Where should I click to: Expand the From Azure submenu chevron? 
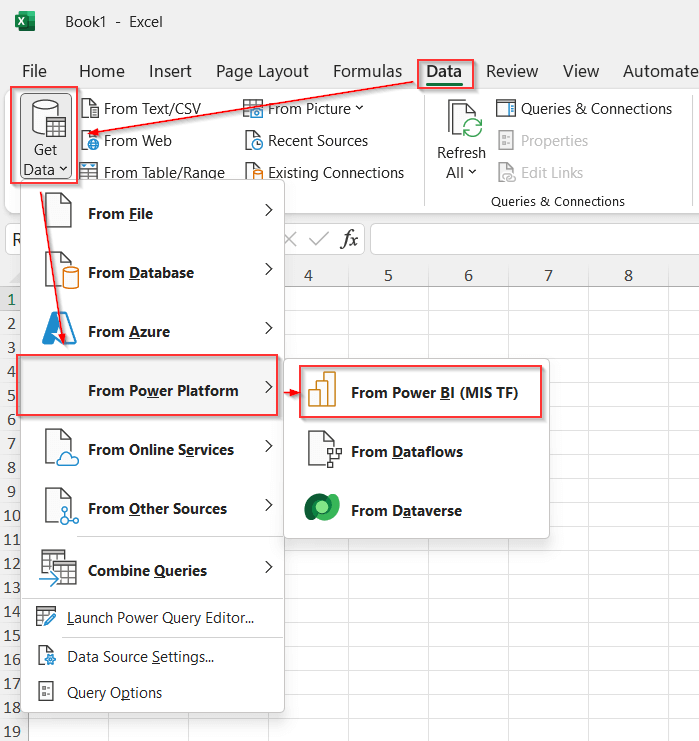pyautogui.click(x=269, y=328)
